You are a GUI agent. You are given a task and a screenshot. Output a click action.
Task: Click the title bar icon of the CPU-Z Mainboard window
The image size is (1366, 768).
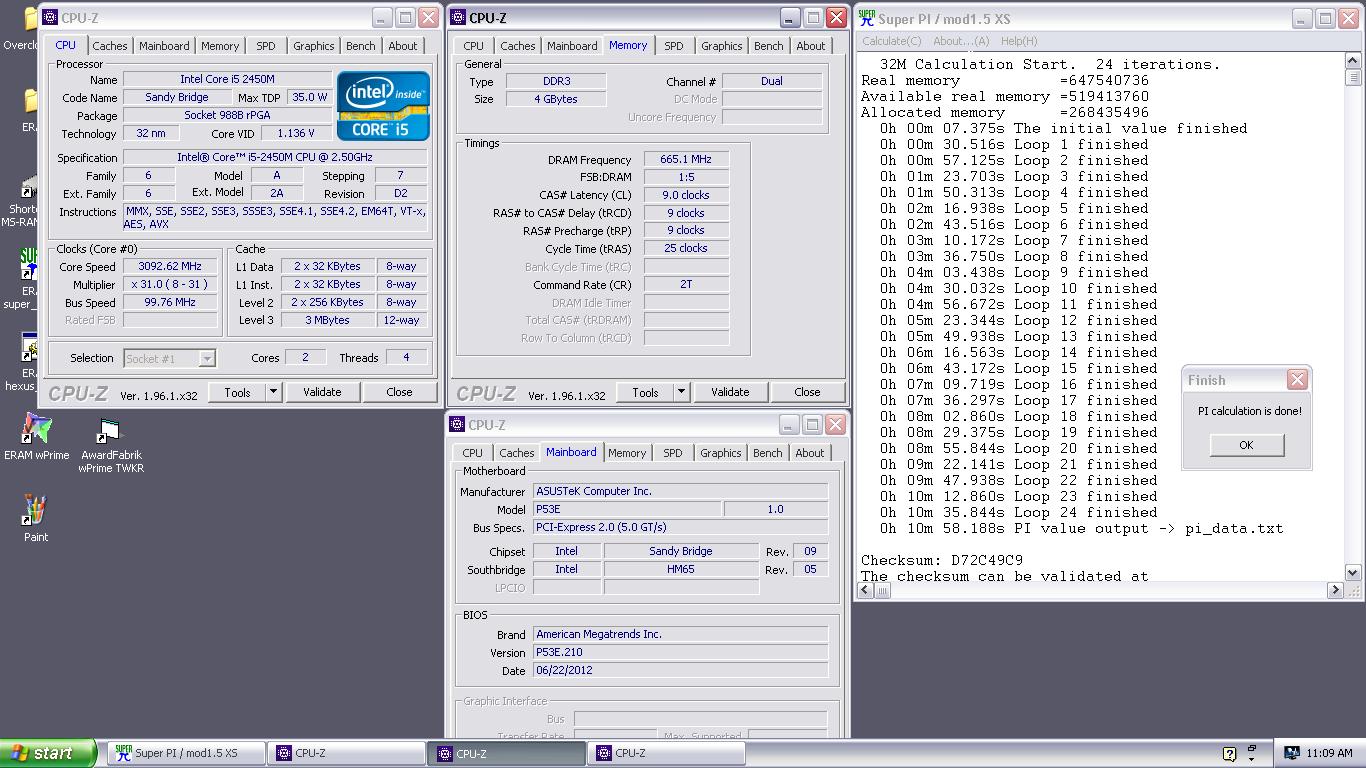coord(457,425)
